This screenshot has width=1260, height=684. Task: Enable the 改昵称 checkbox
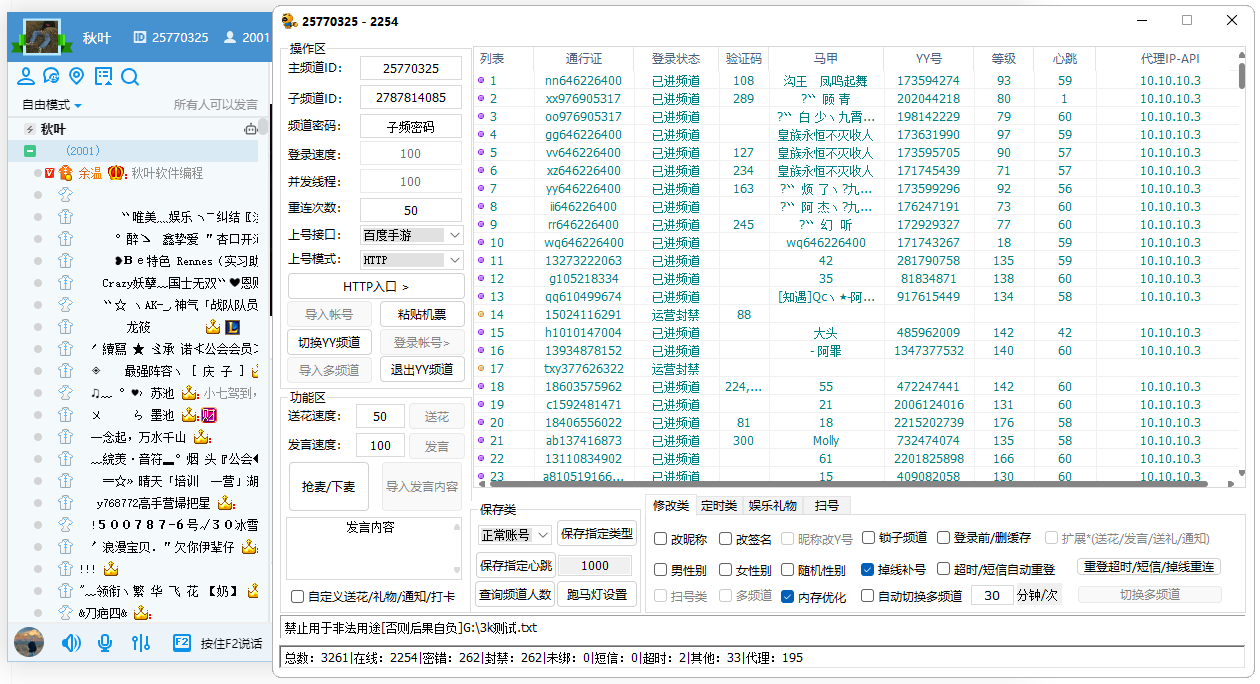[661, 539]
